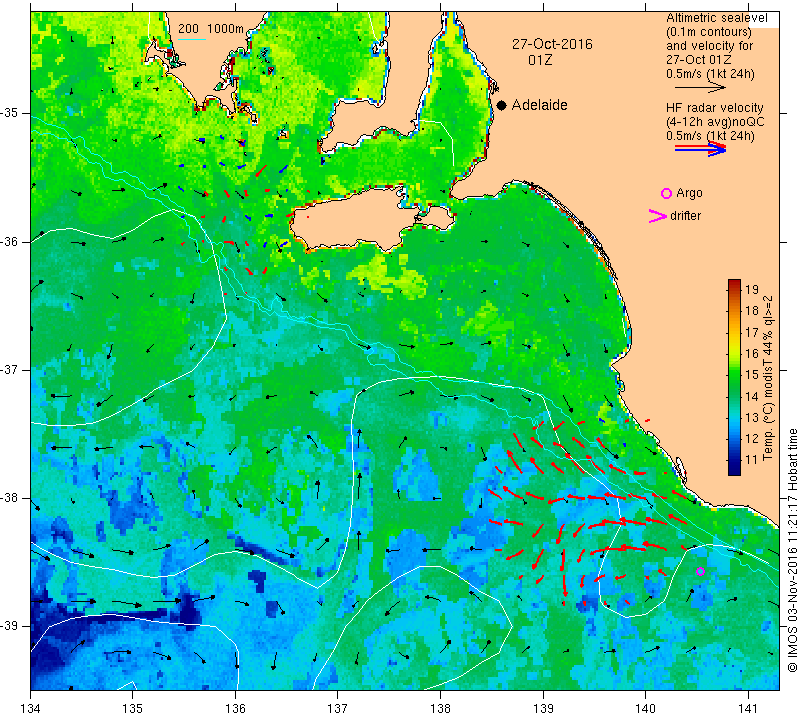
Task: Click the red-blue HF radar scale arrow
Action: coord(700,148)
